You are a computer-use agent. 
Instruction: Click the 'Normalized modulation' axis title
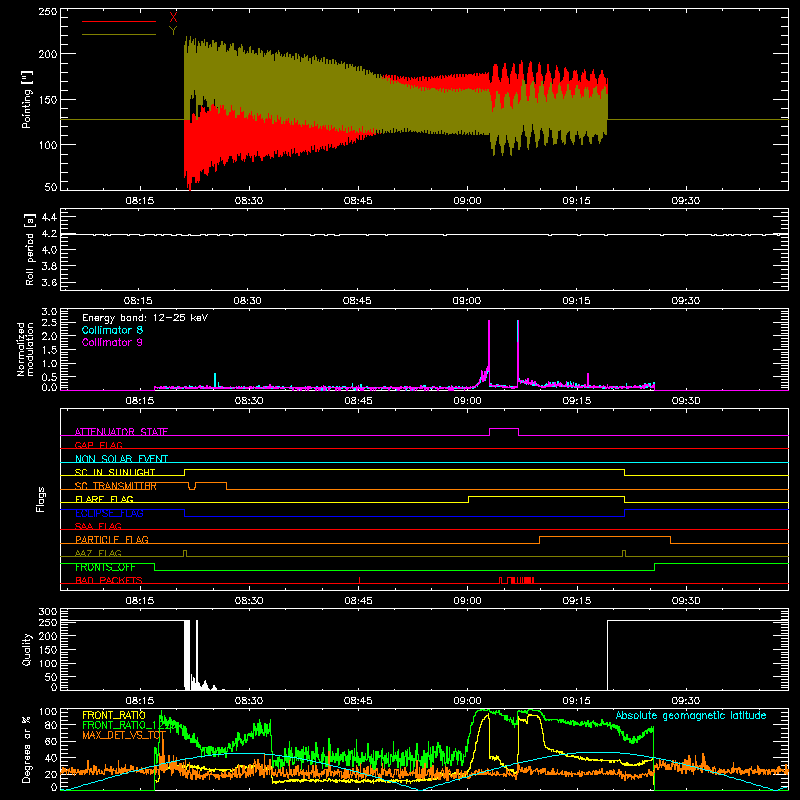coord(26,349)
